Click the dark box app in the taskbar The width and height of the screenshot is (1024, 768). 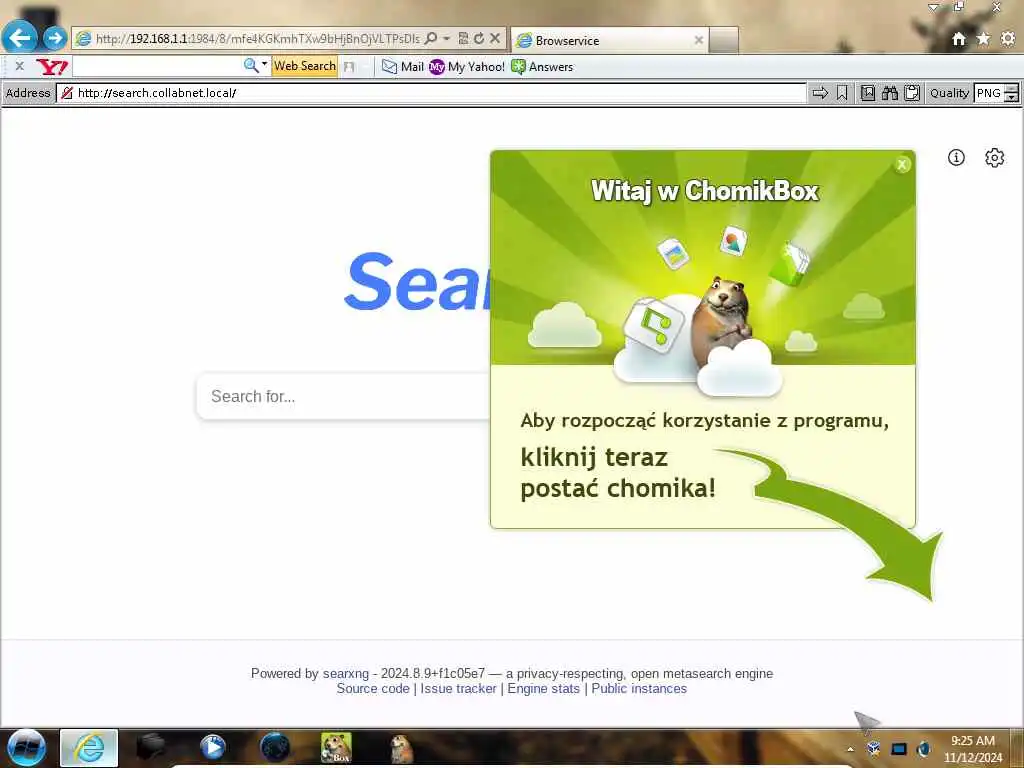[x=150, y=748]
